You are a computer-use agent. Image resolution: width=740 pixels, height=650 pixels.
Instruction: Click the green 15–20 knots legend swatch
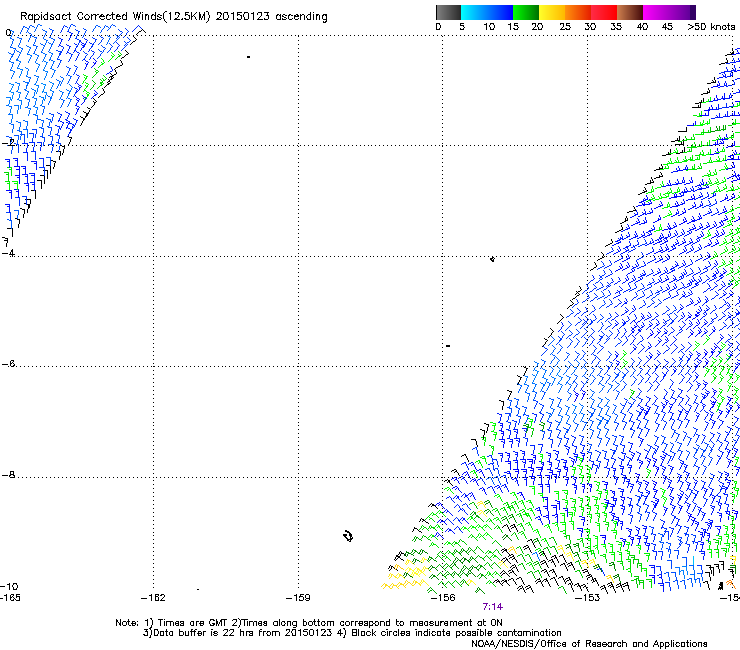(x=526, y=12)
